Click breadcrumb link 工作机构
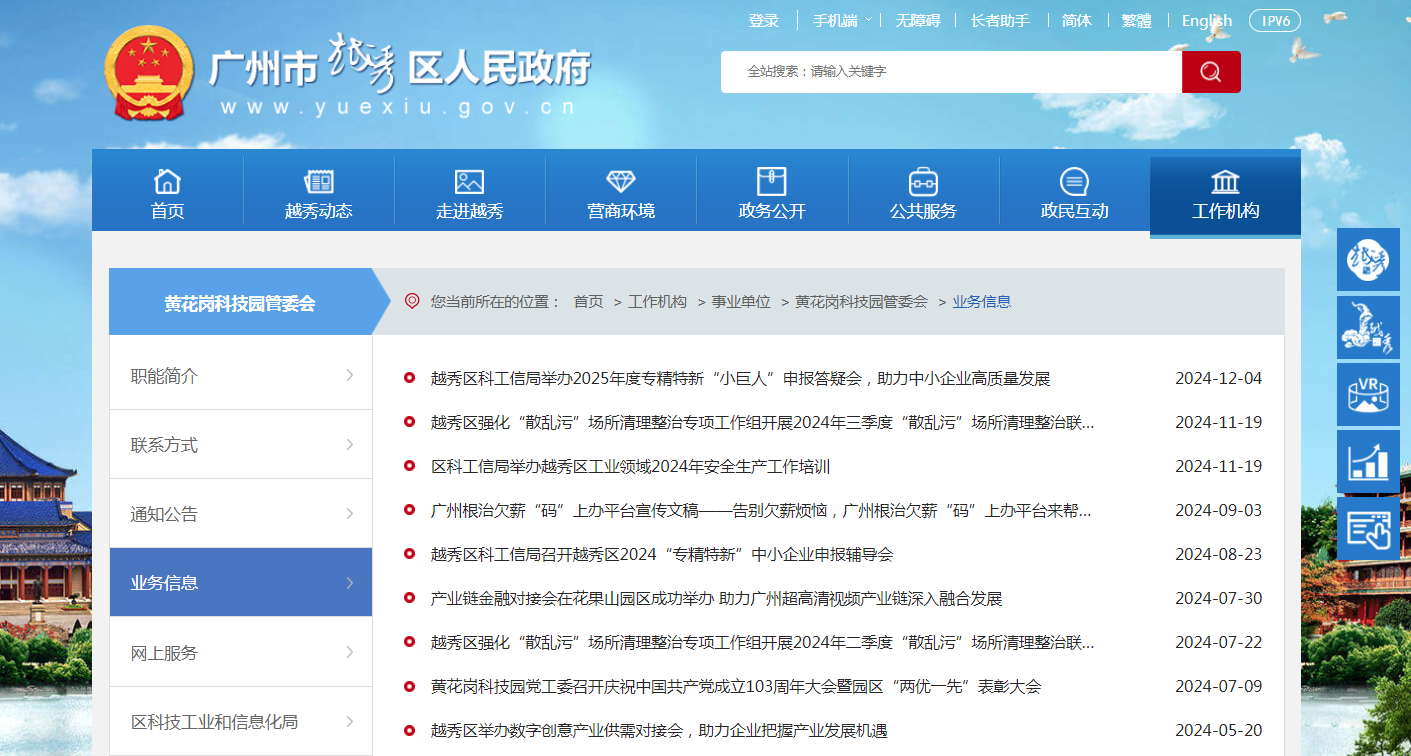The height and width of the screenshot is (756, 1411). click(657, 301)
